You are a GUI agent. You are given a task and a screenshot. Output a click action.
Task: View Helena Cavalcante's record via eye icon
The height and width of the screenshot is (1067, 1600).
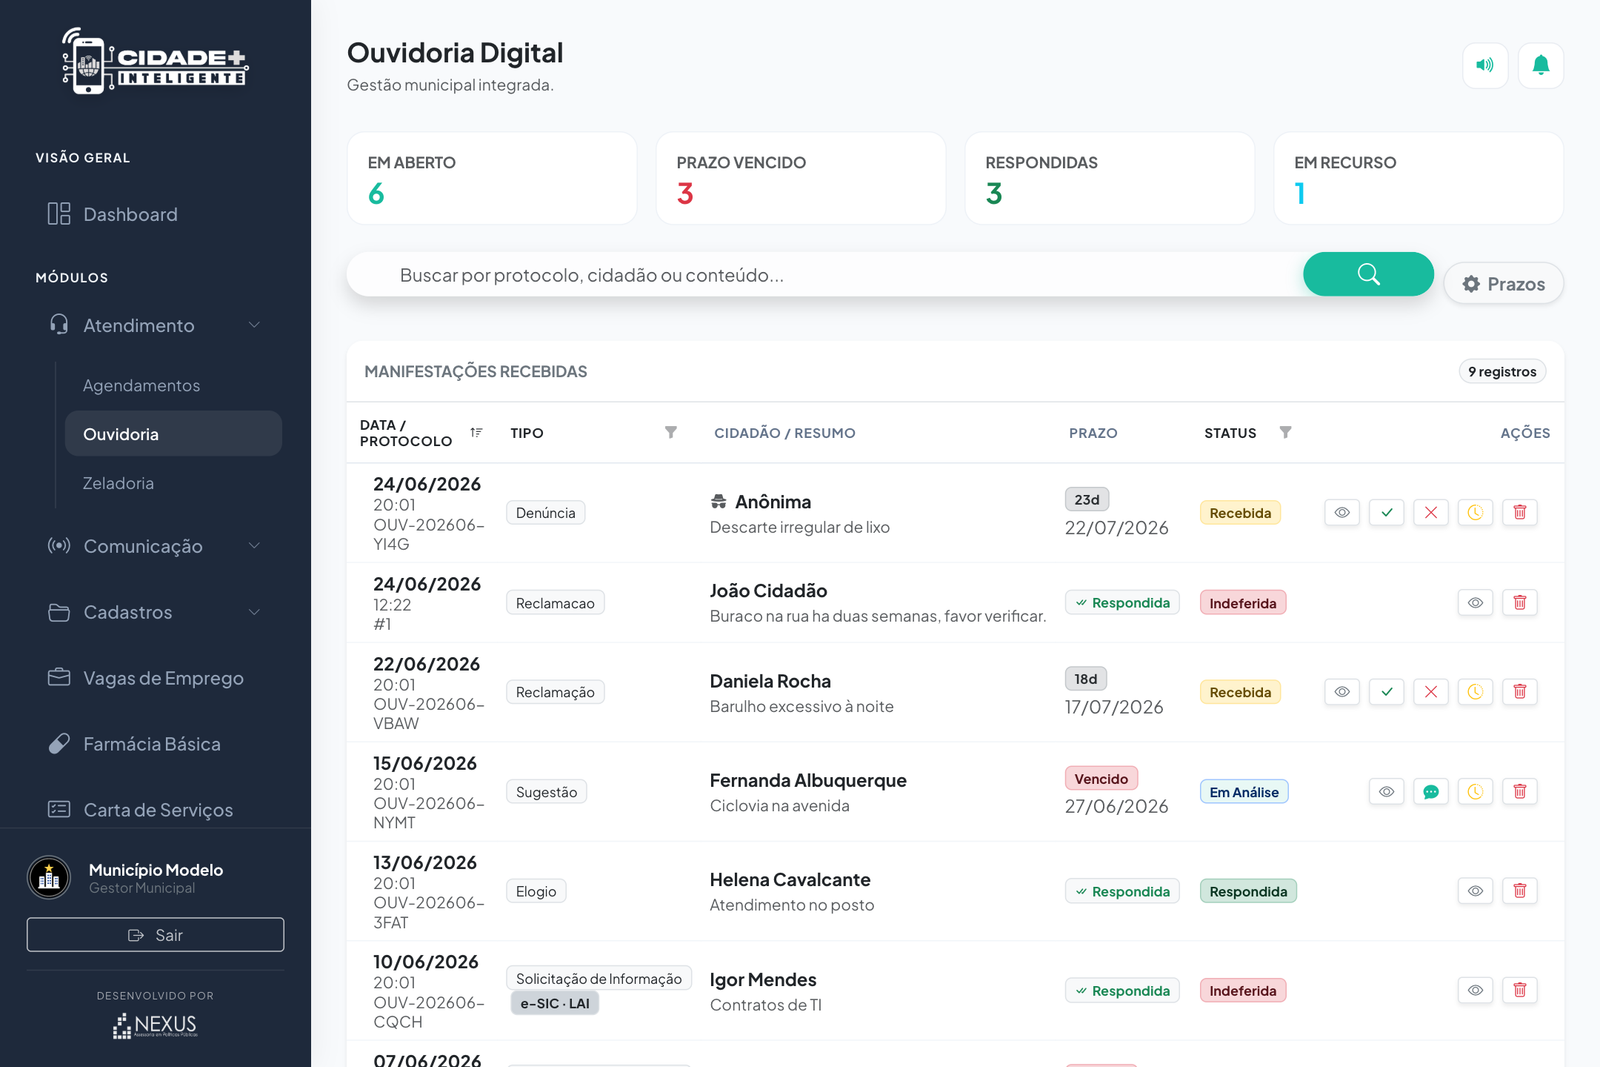[x=1475, y=890]
